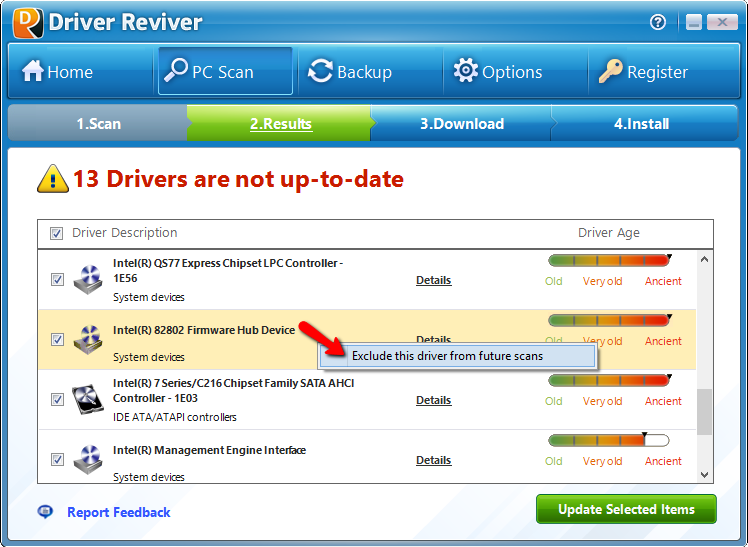Click the SATA AHCI Controller hard drive icon
The image size is (748, 547).
click(x=88, y=399)
